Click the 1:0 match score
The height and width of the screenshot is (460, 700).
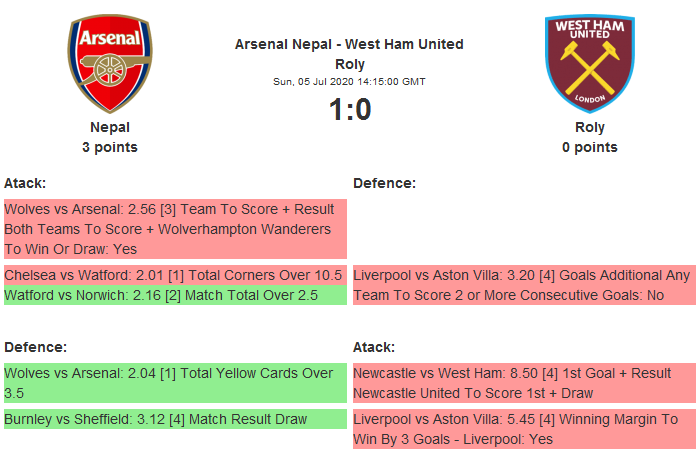[x=349, y=109]
